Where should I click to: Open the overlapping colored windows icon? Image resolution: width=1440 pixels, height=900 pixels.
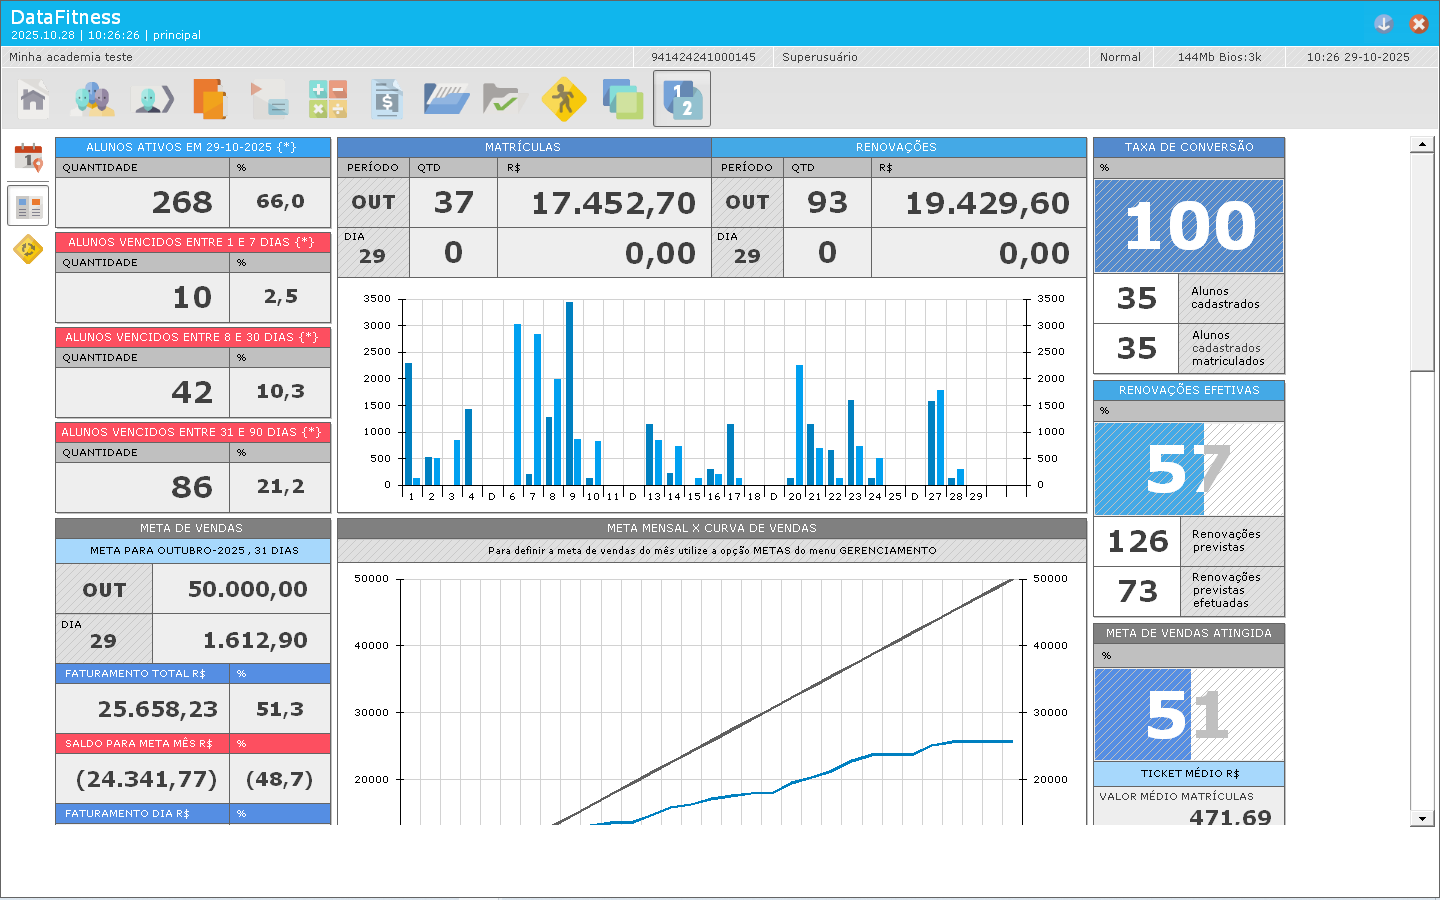click(x=623, y=99)
